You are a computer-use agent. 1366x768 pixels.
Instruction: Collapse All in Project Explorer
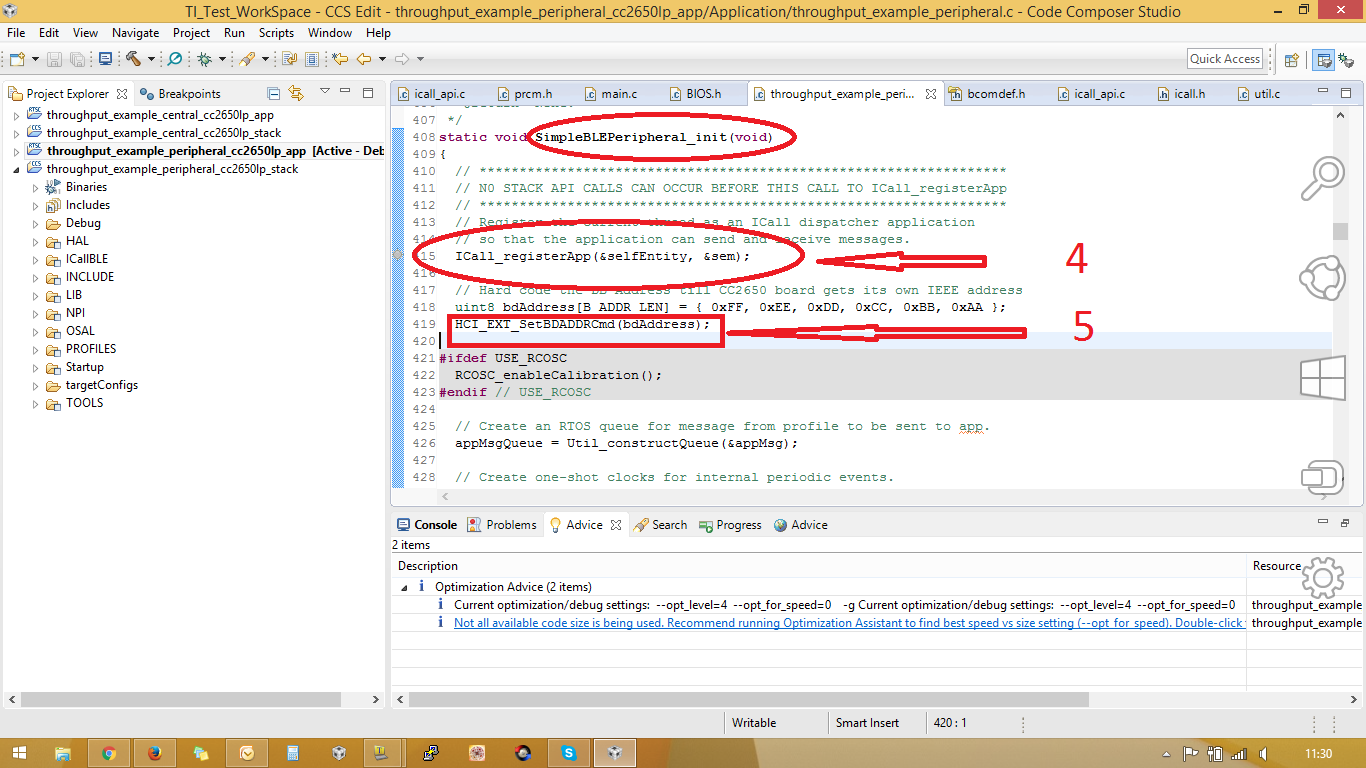[274, 93]
